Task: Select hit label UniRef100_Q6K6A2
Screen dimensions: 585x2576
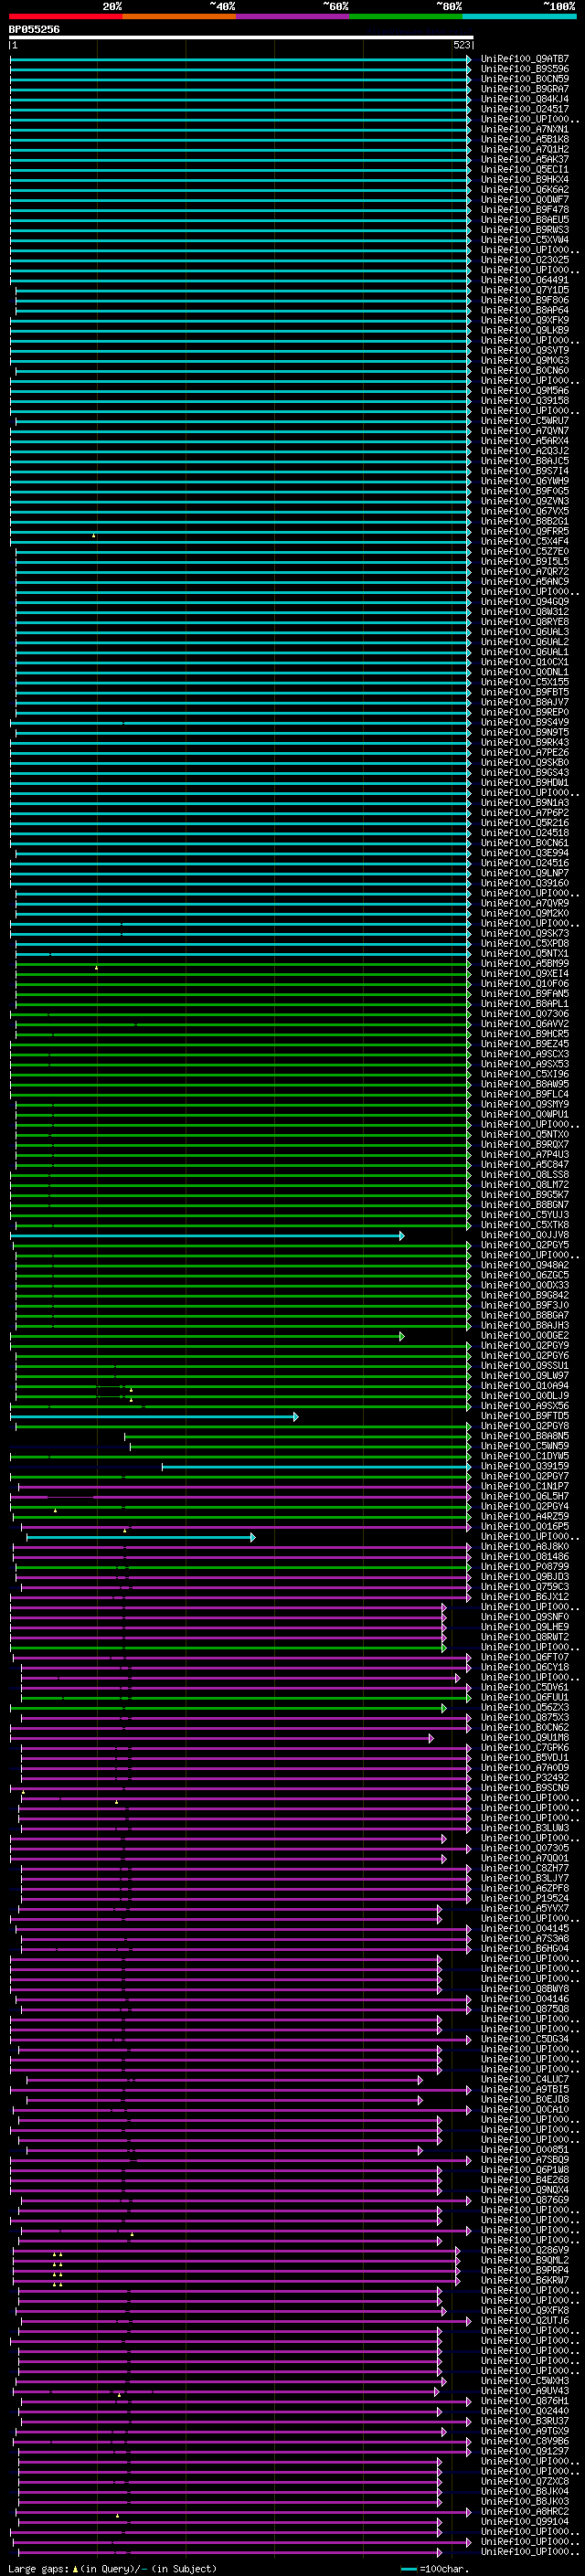Action: [x=525, y=190]
